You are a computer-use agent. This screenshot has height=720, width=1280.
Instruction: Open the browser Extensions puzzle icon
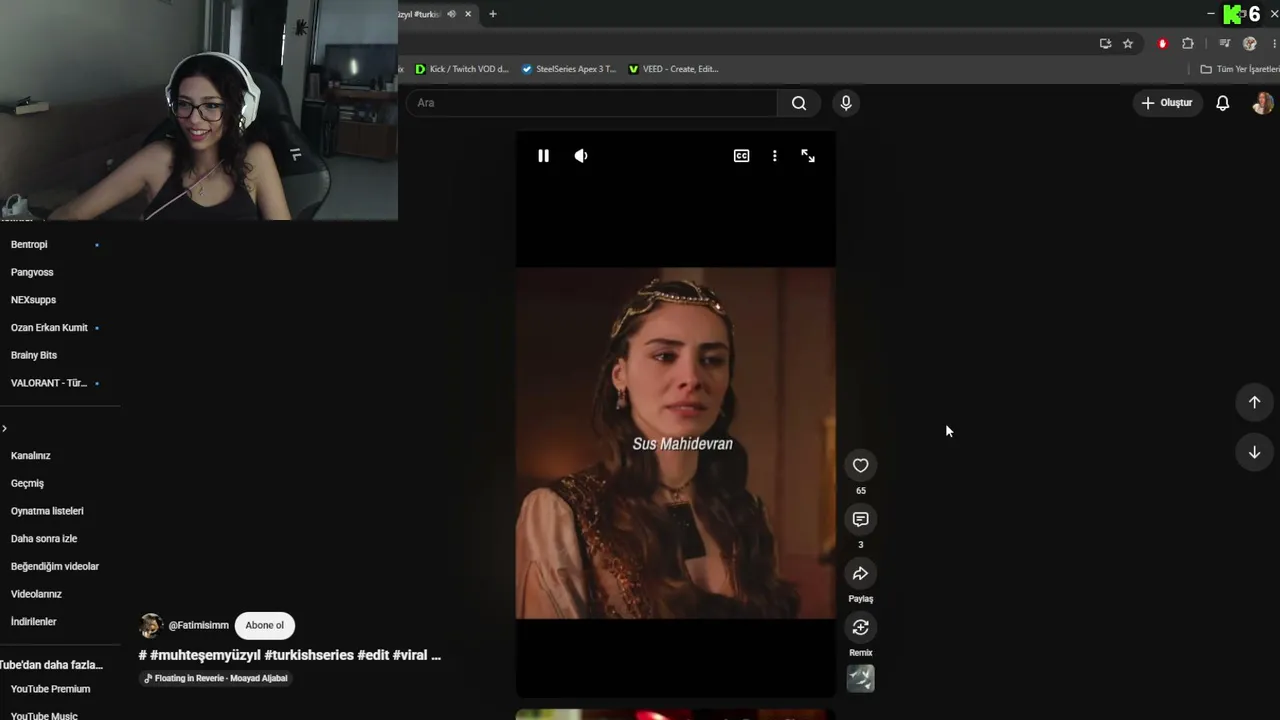[x=1188, y=44]
